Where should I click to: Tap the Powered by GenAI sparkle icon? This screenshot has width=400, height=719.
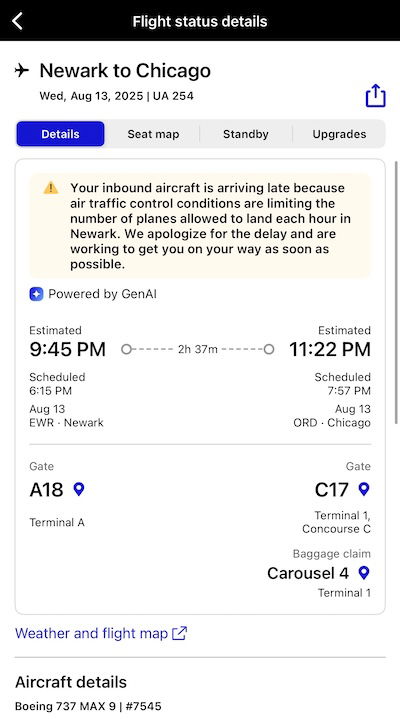[x=36, y=294]
